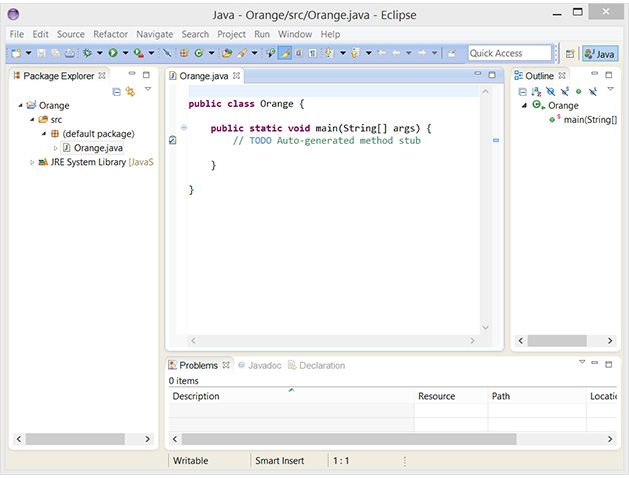This screenshot has width=629, height=478.
Task: Select main(String[]) in Outline
Action: [x=584, y=120]
